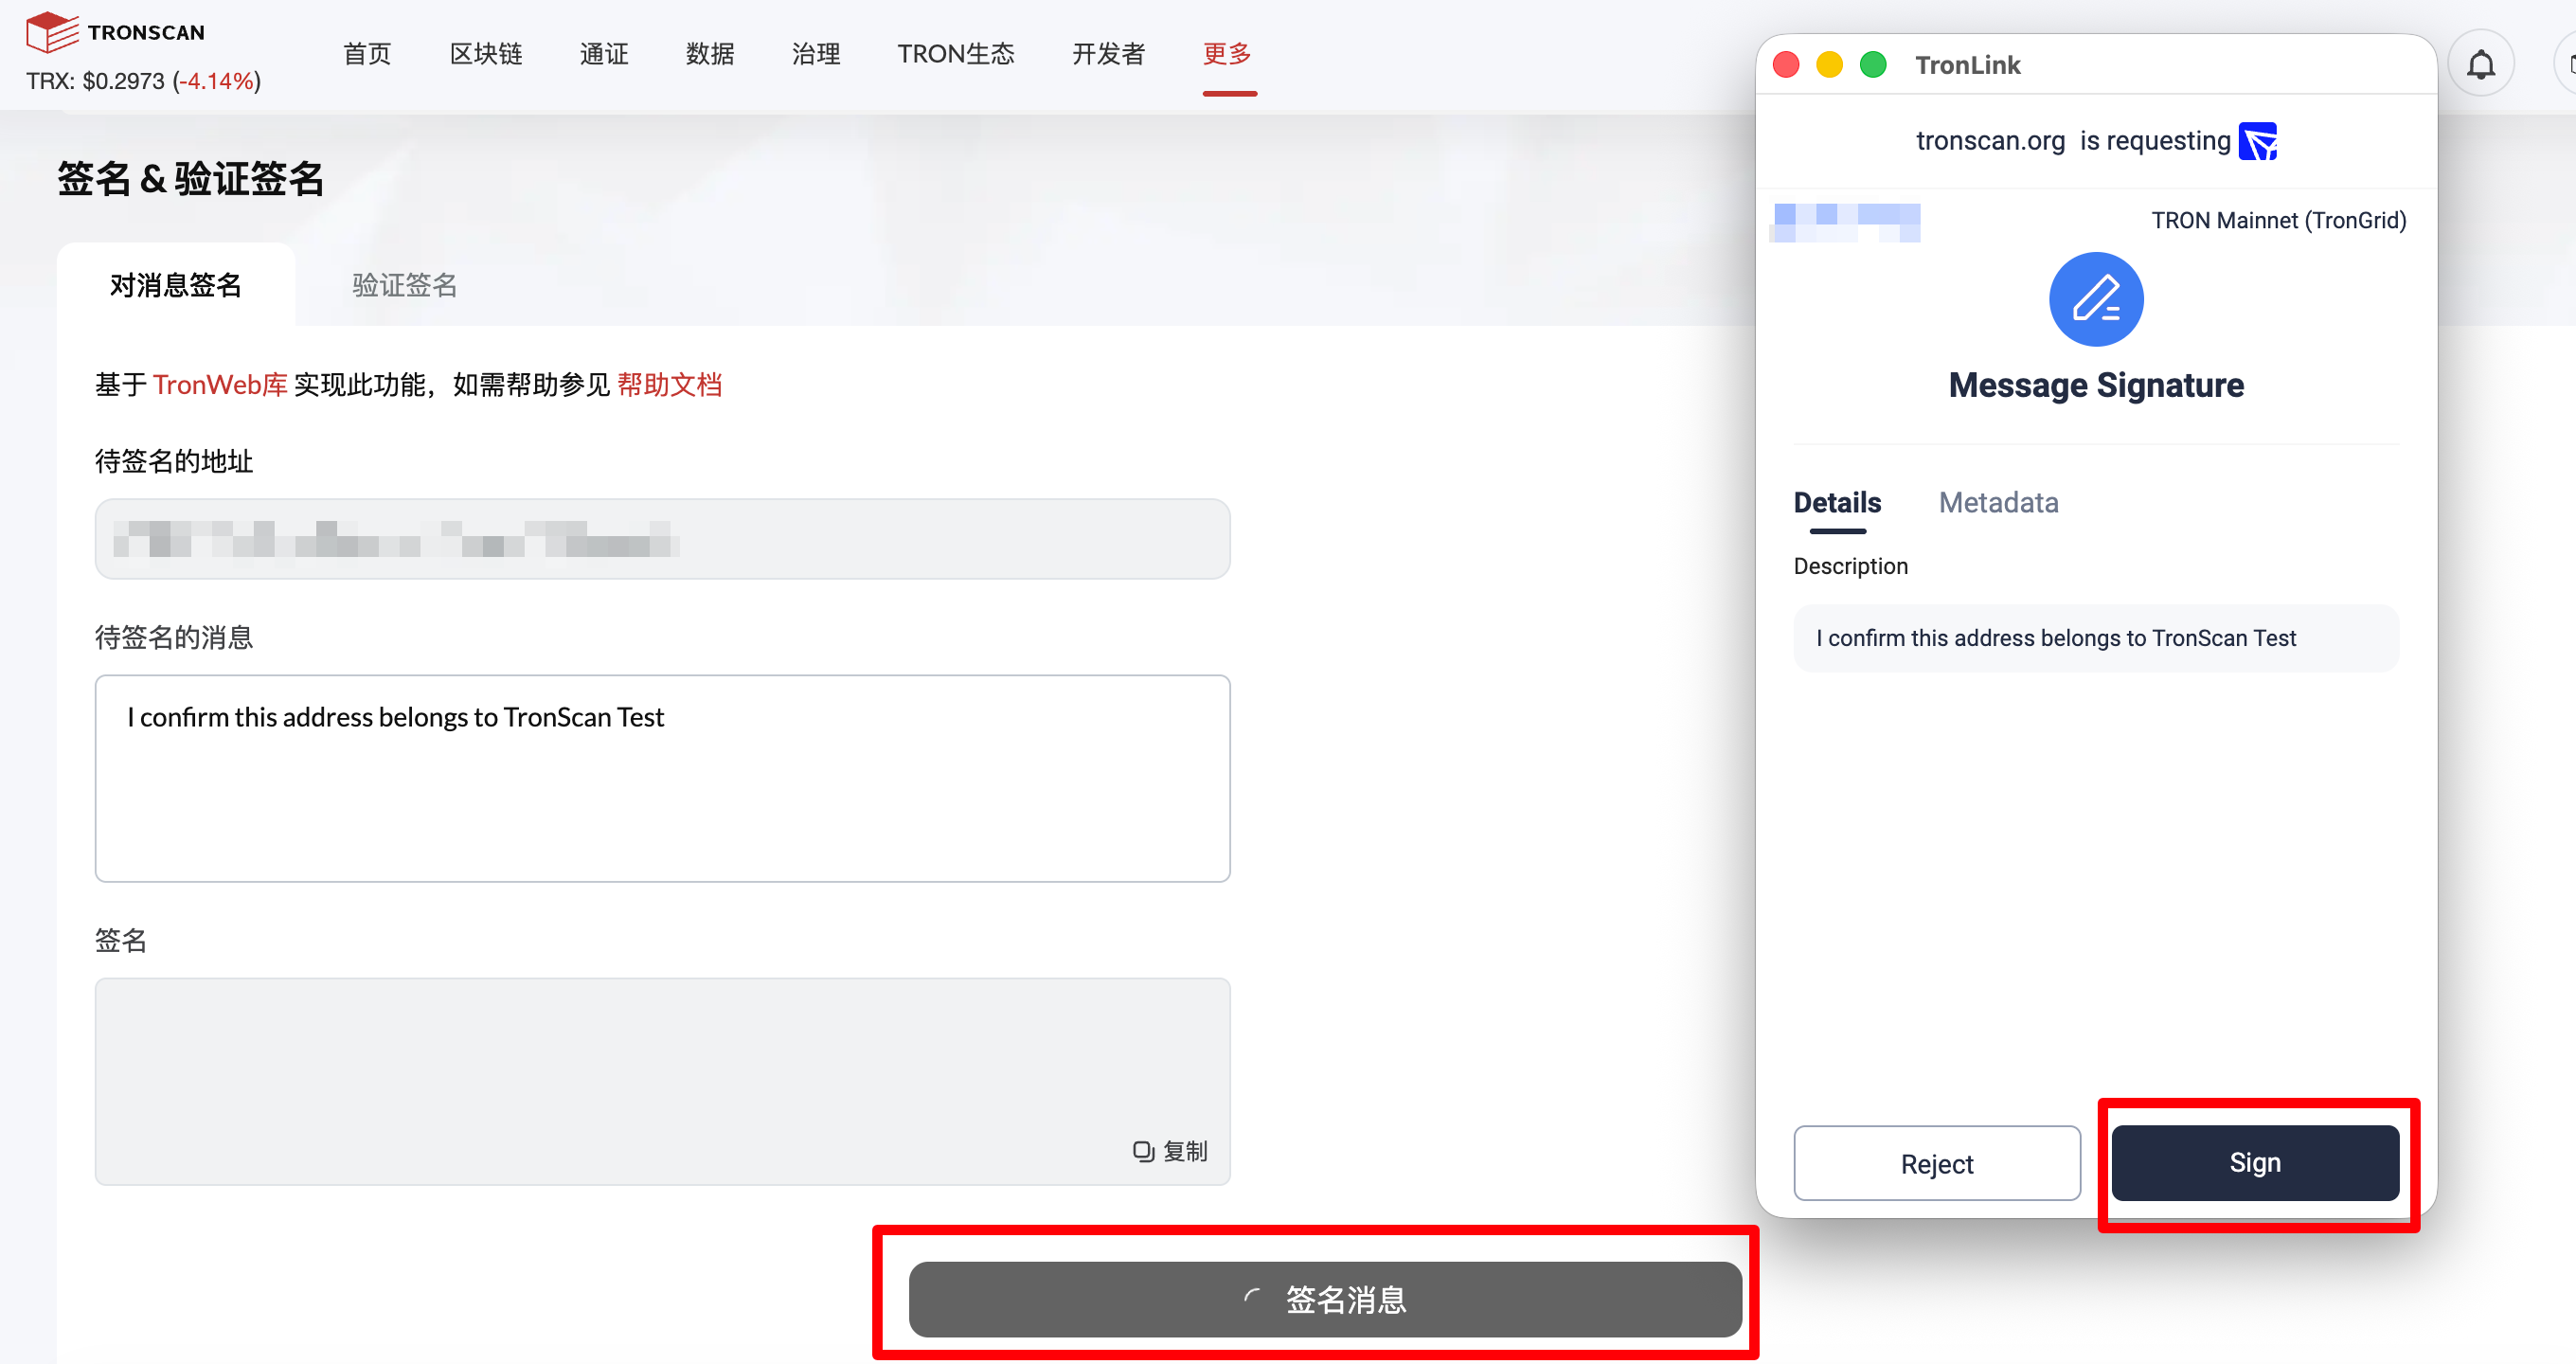Reject the TronLink signature request

1937,1163
